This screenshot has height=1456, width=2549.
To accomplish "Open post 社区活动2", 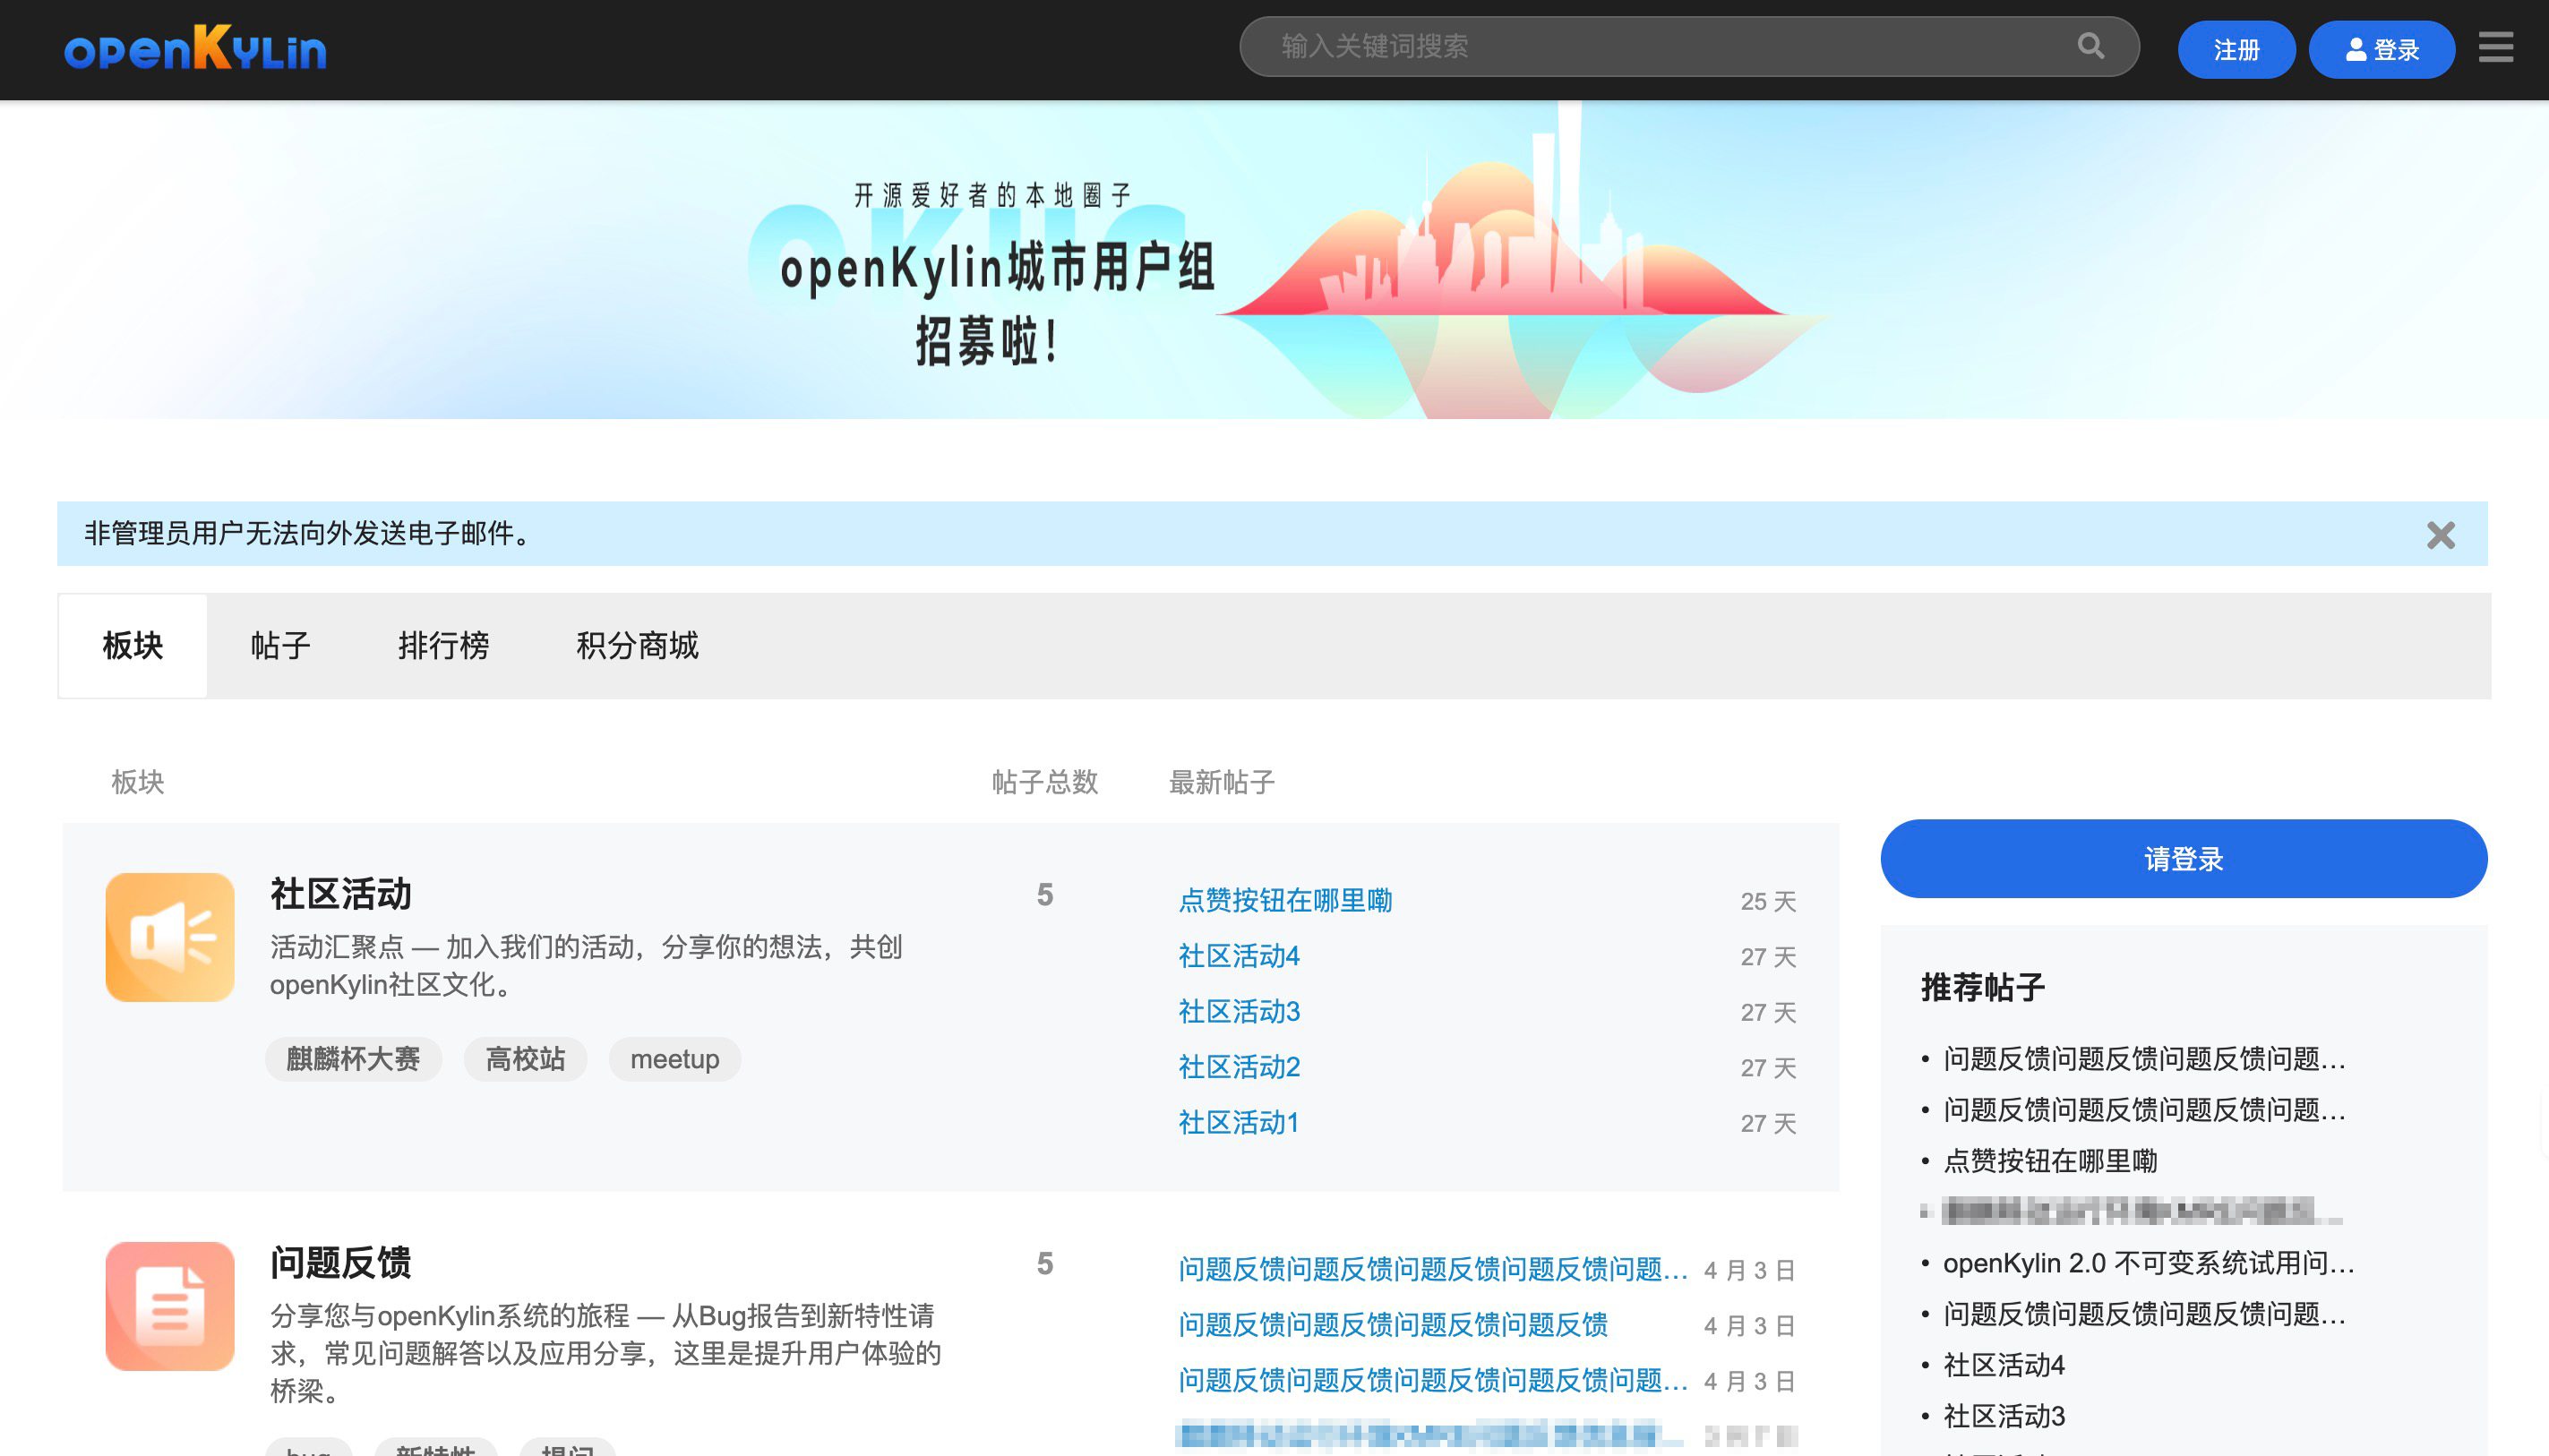I will (x=1239, y=1067).
